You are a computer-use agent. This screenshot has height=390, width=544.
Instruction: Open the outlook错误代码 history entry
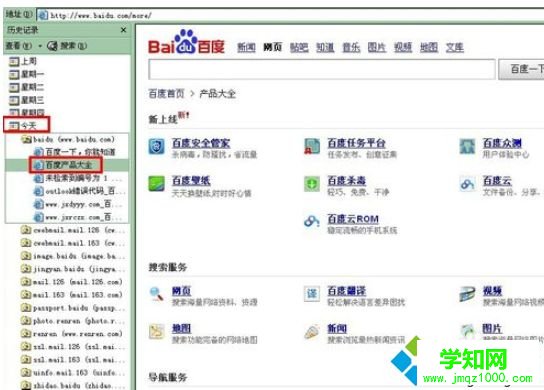tap(78, 191)
